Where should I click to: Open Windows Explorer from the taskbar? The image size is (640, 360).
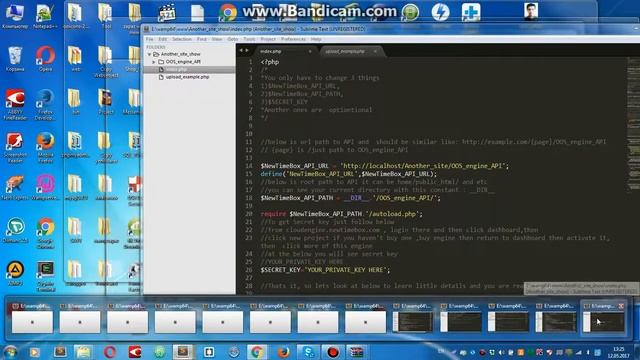(x=84, y=352)
